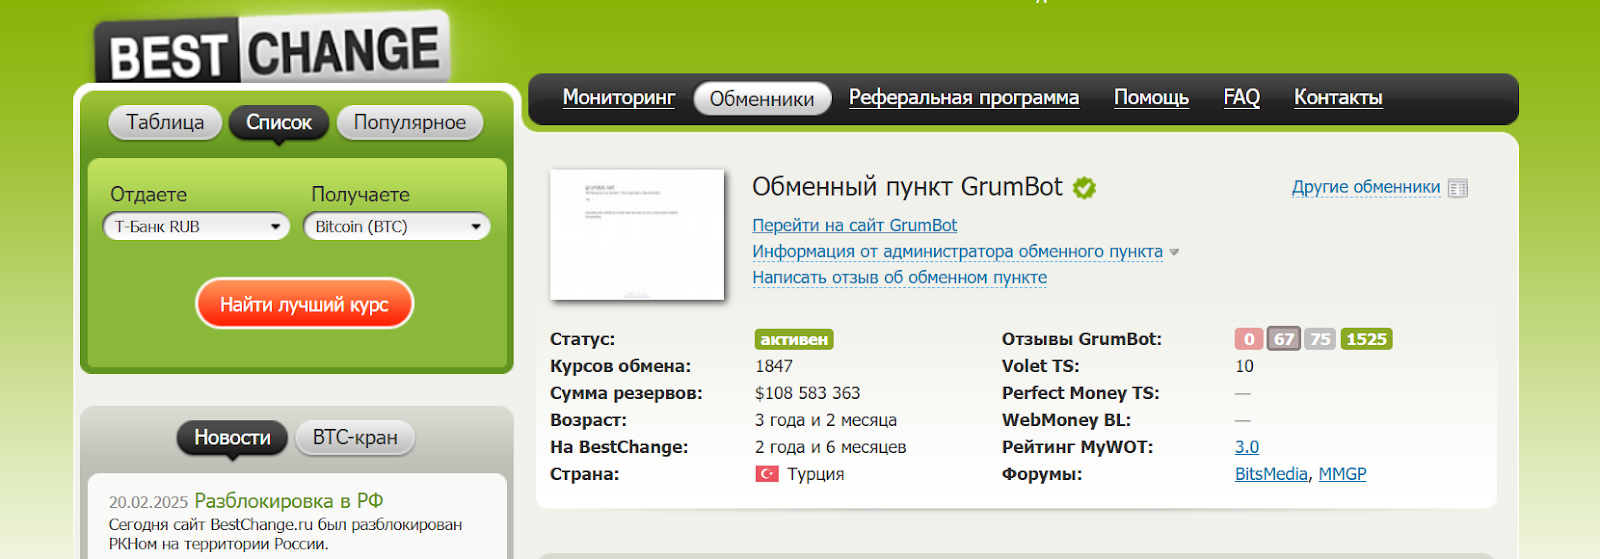Image resolution: width=1600 pixels, height=559 pixels.
Task: Click Написать отзыв об обменном пункте
Action: tap(900, 278)
